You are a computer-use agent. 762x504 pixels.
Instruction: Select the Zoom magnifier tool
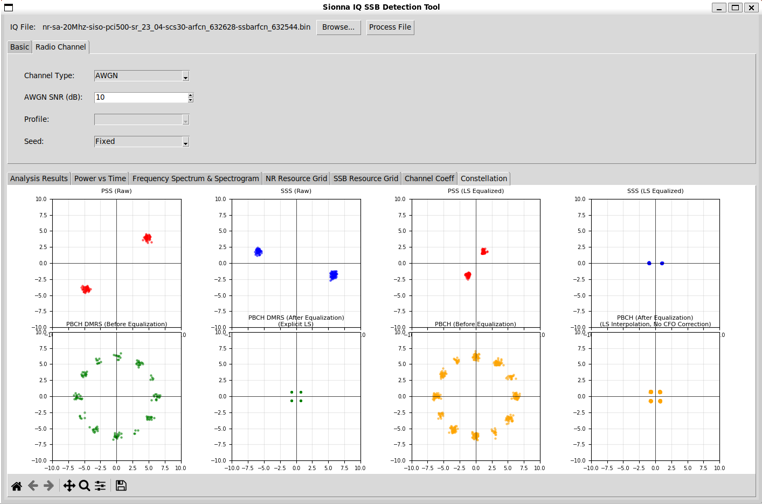click(85, 486)
